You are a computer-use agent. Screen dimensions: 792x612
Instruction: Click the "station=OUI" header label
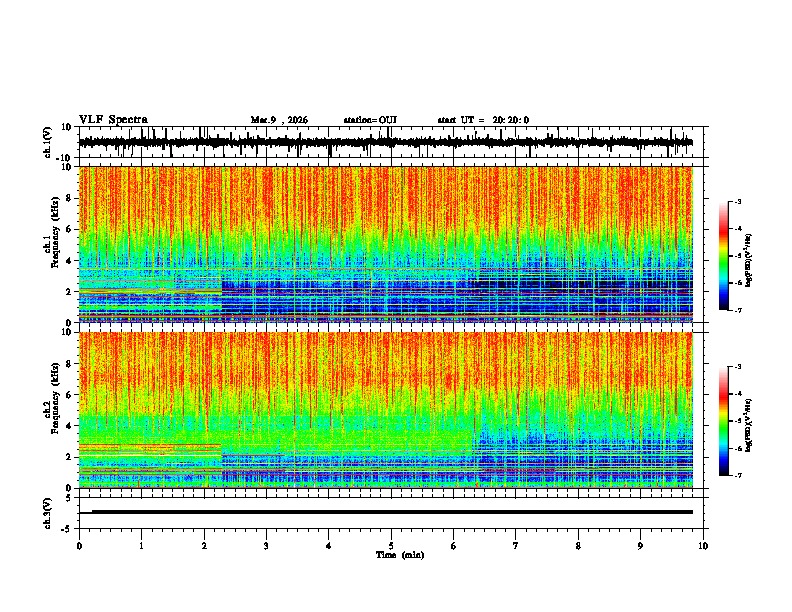coord(370,120)
